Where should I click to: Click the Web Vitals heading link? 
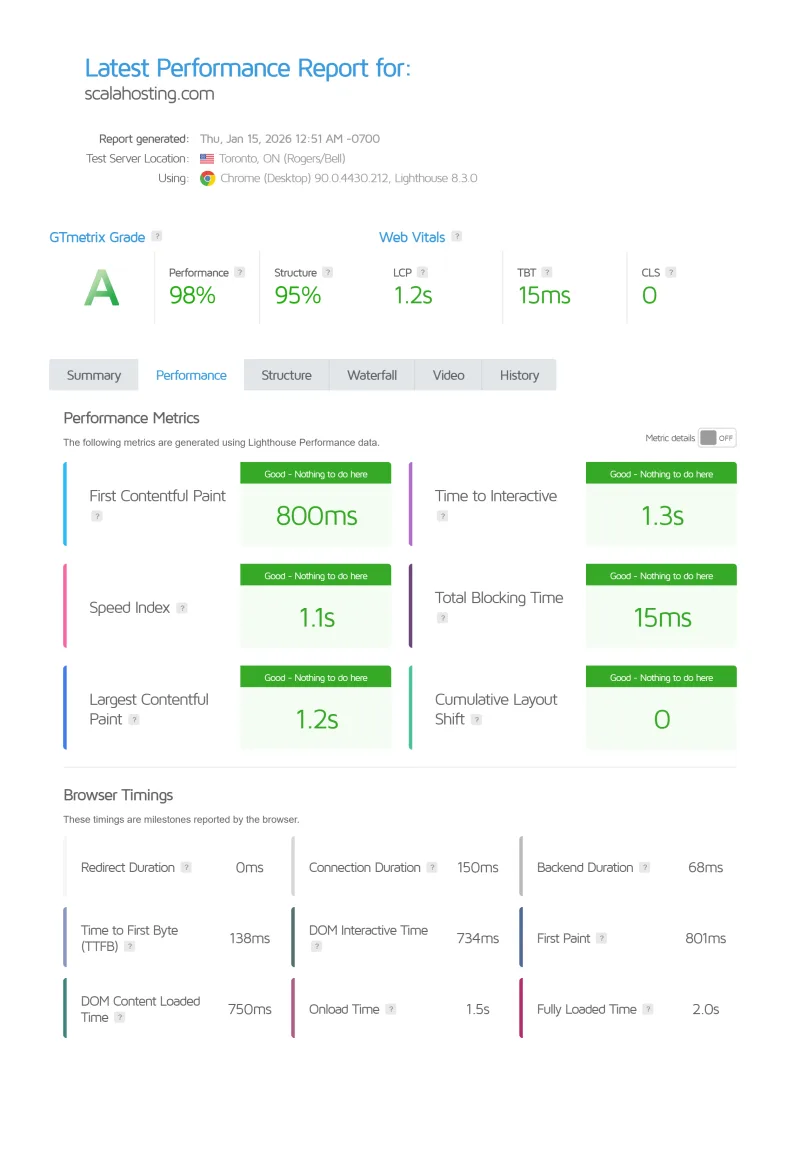(x=412, y=238)
